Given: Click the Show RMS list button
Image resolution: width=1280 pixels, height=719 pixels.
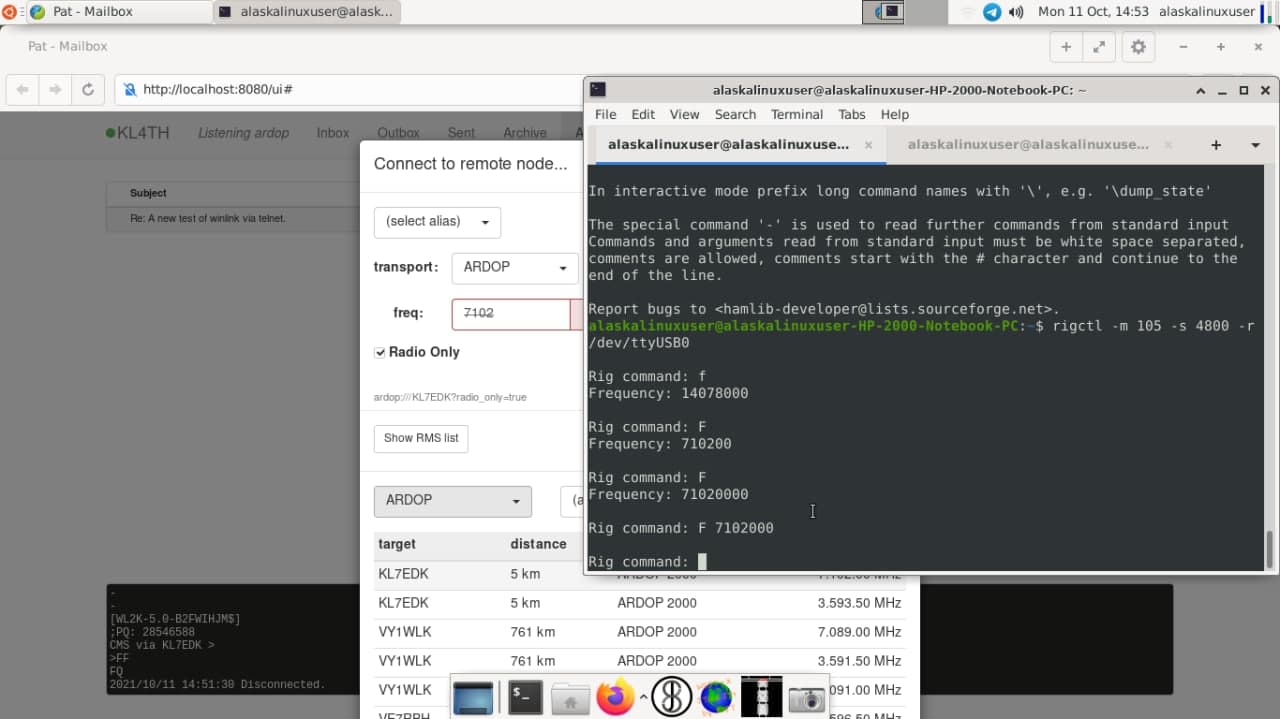Looking at the screenshot, I should 421,438.
